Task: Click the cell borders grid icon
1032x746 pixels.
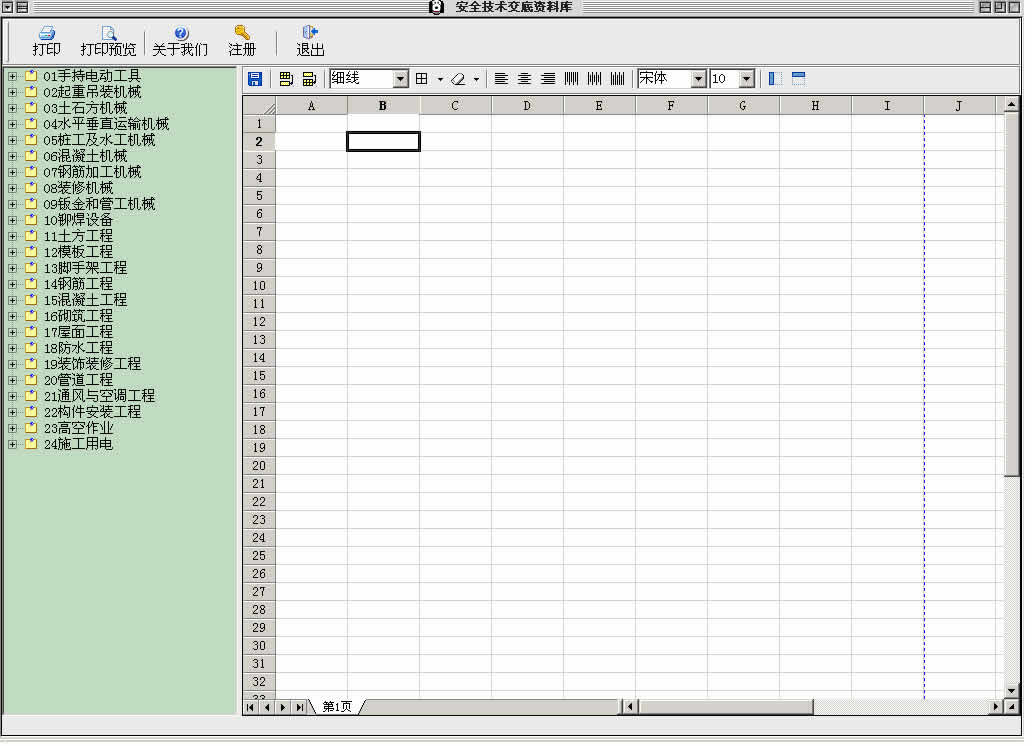Action: 422,79
